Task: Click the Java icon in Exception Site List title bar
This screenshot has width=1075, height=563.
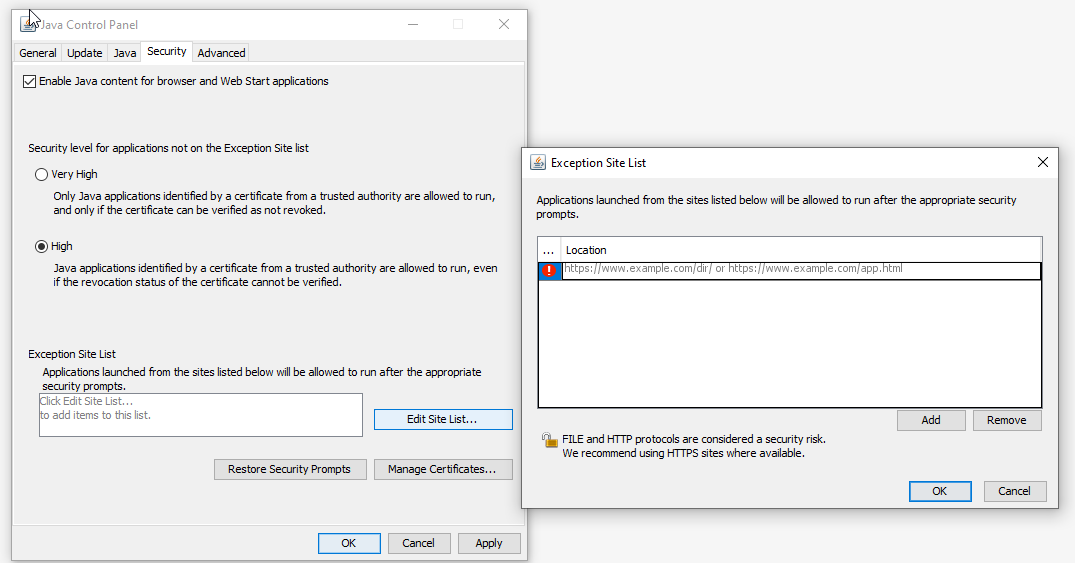Action: (538, 163)
